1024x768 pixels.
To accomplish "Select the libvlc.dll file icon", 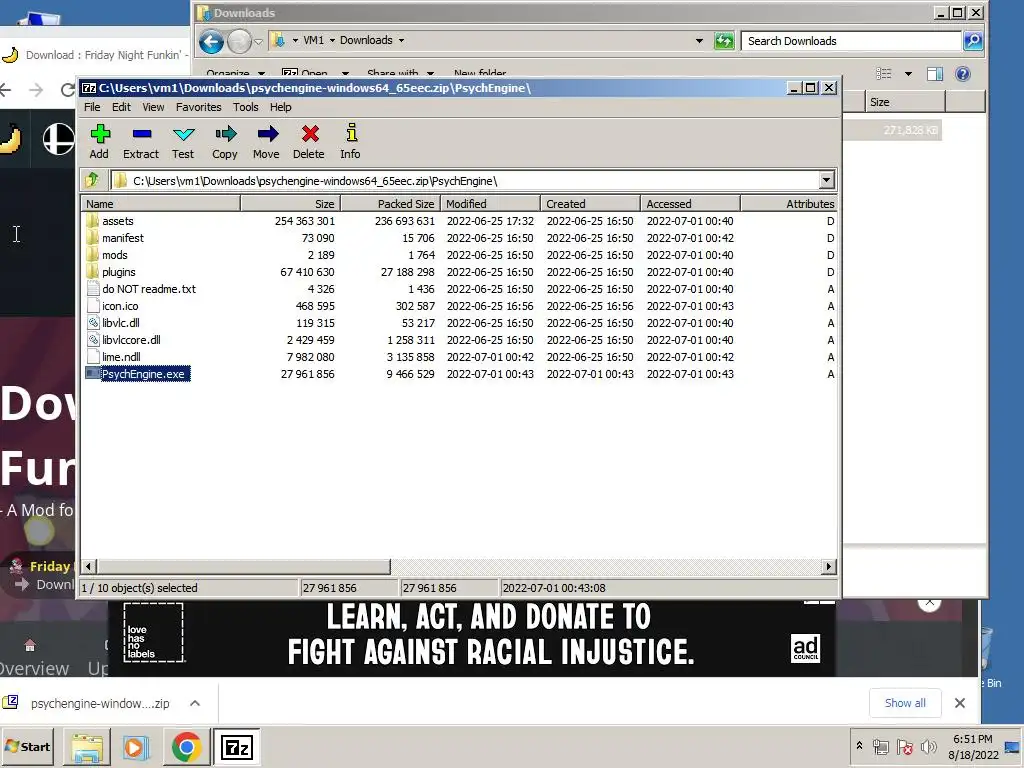I will pos(92,323).
